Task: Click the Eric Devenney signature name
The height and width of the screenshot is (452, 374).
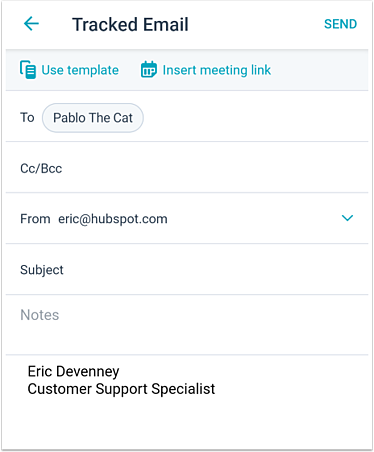Action: pos(73,371)
